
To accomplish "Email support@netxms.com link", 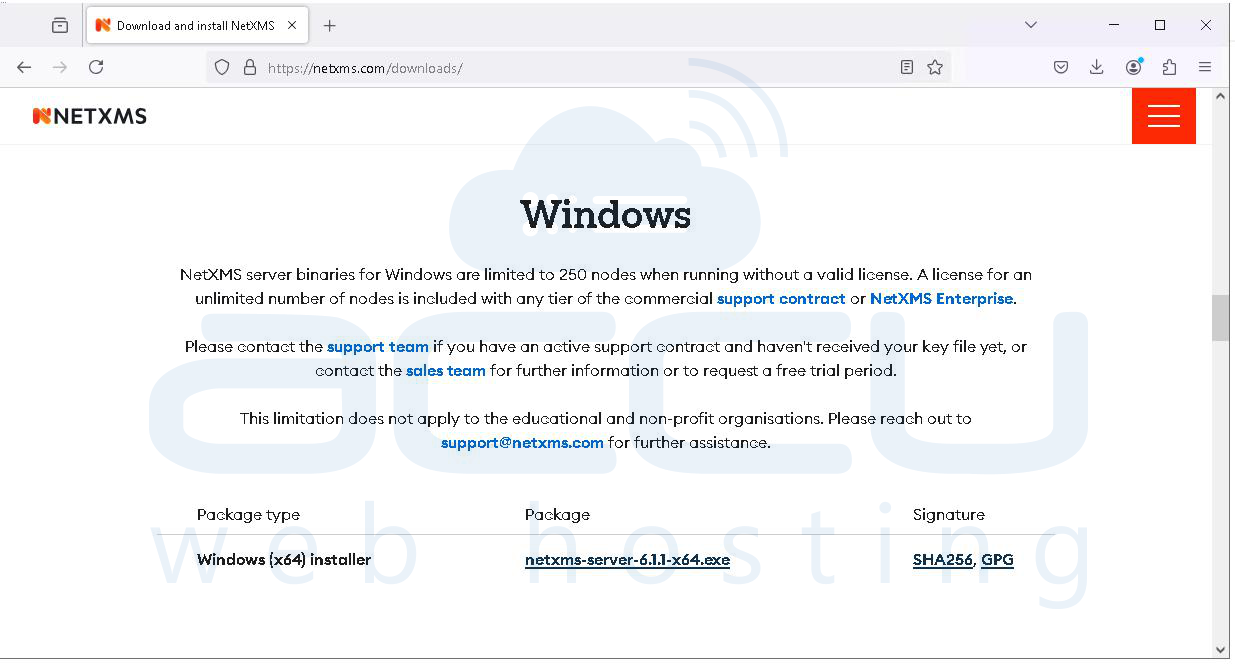I will [x=522, y=443].
